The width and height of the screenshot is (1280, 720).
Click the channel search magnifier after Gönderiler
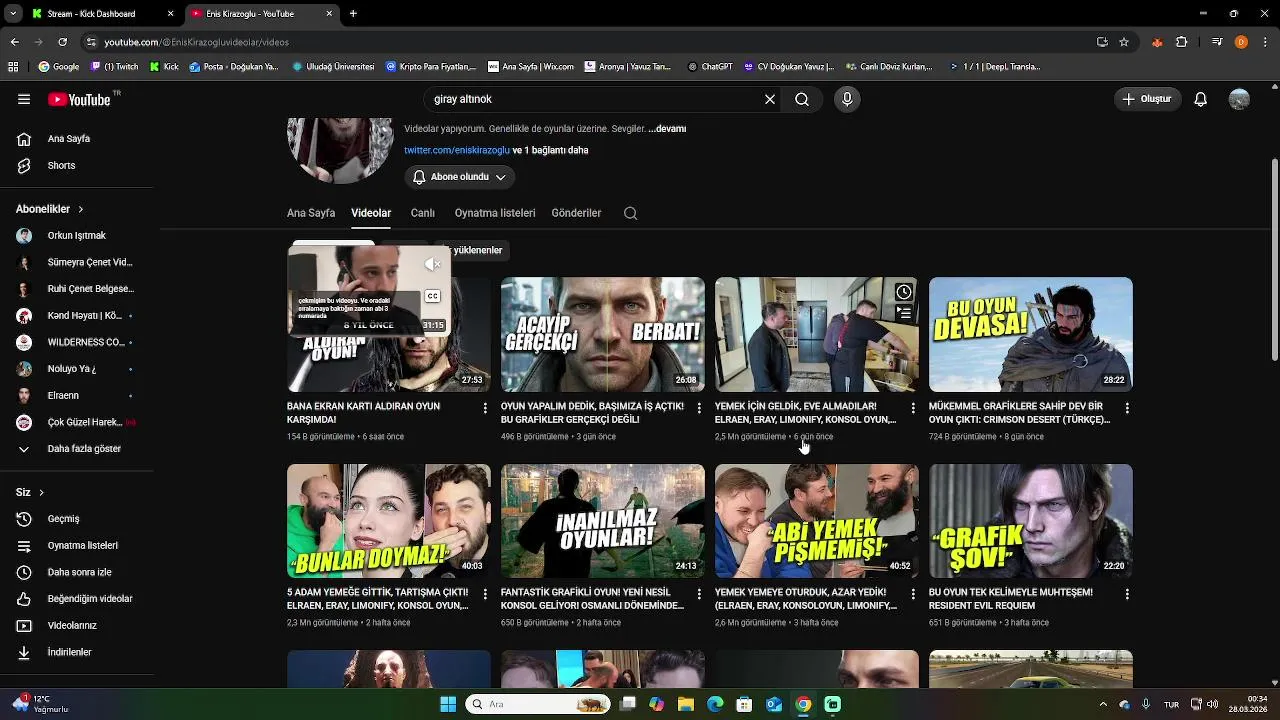click(630, 213)
